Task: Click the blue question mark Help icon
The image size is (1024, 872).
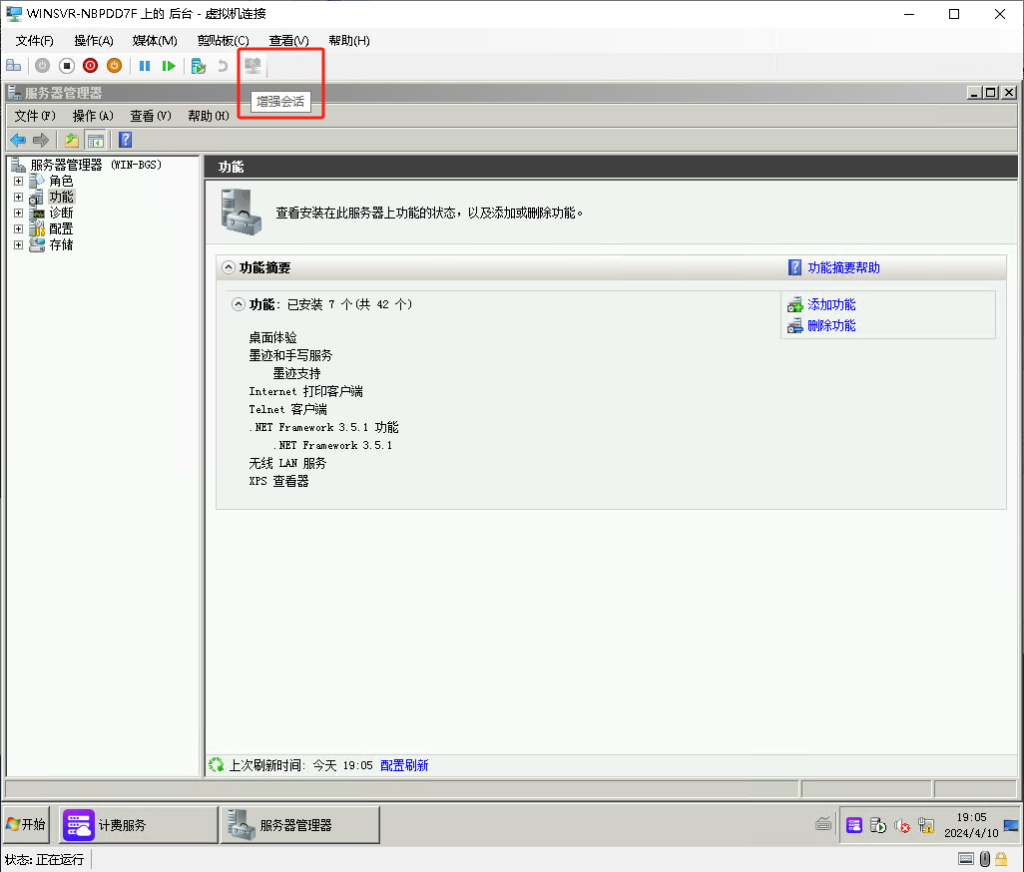Action: pyautogui.click(x=125, y=140)
